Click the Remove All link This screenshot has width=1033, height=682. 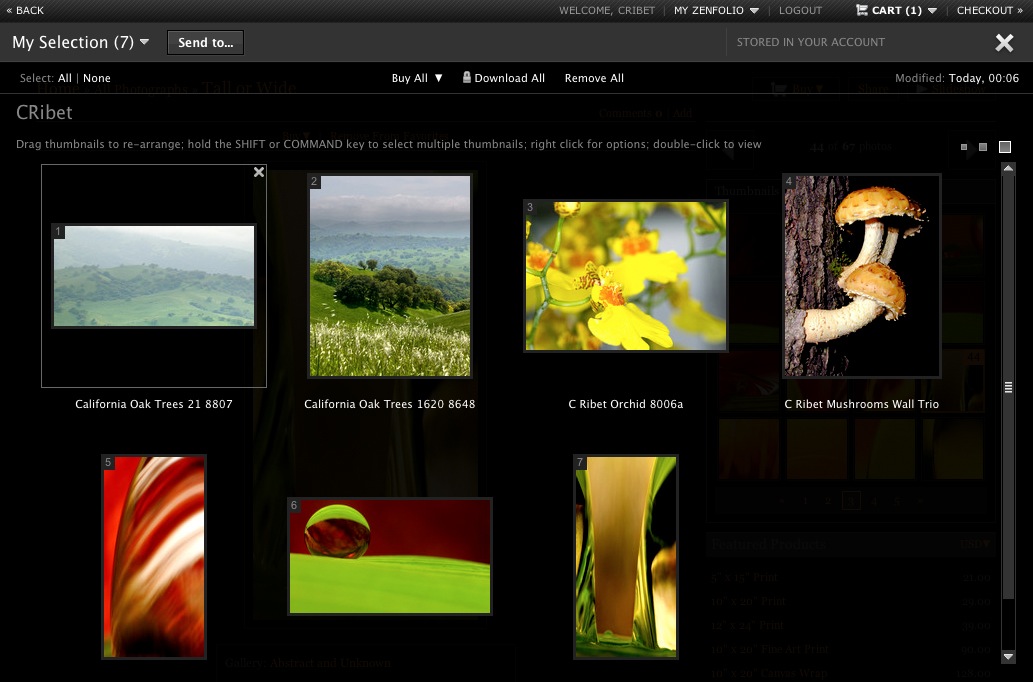594,77
